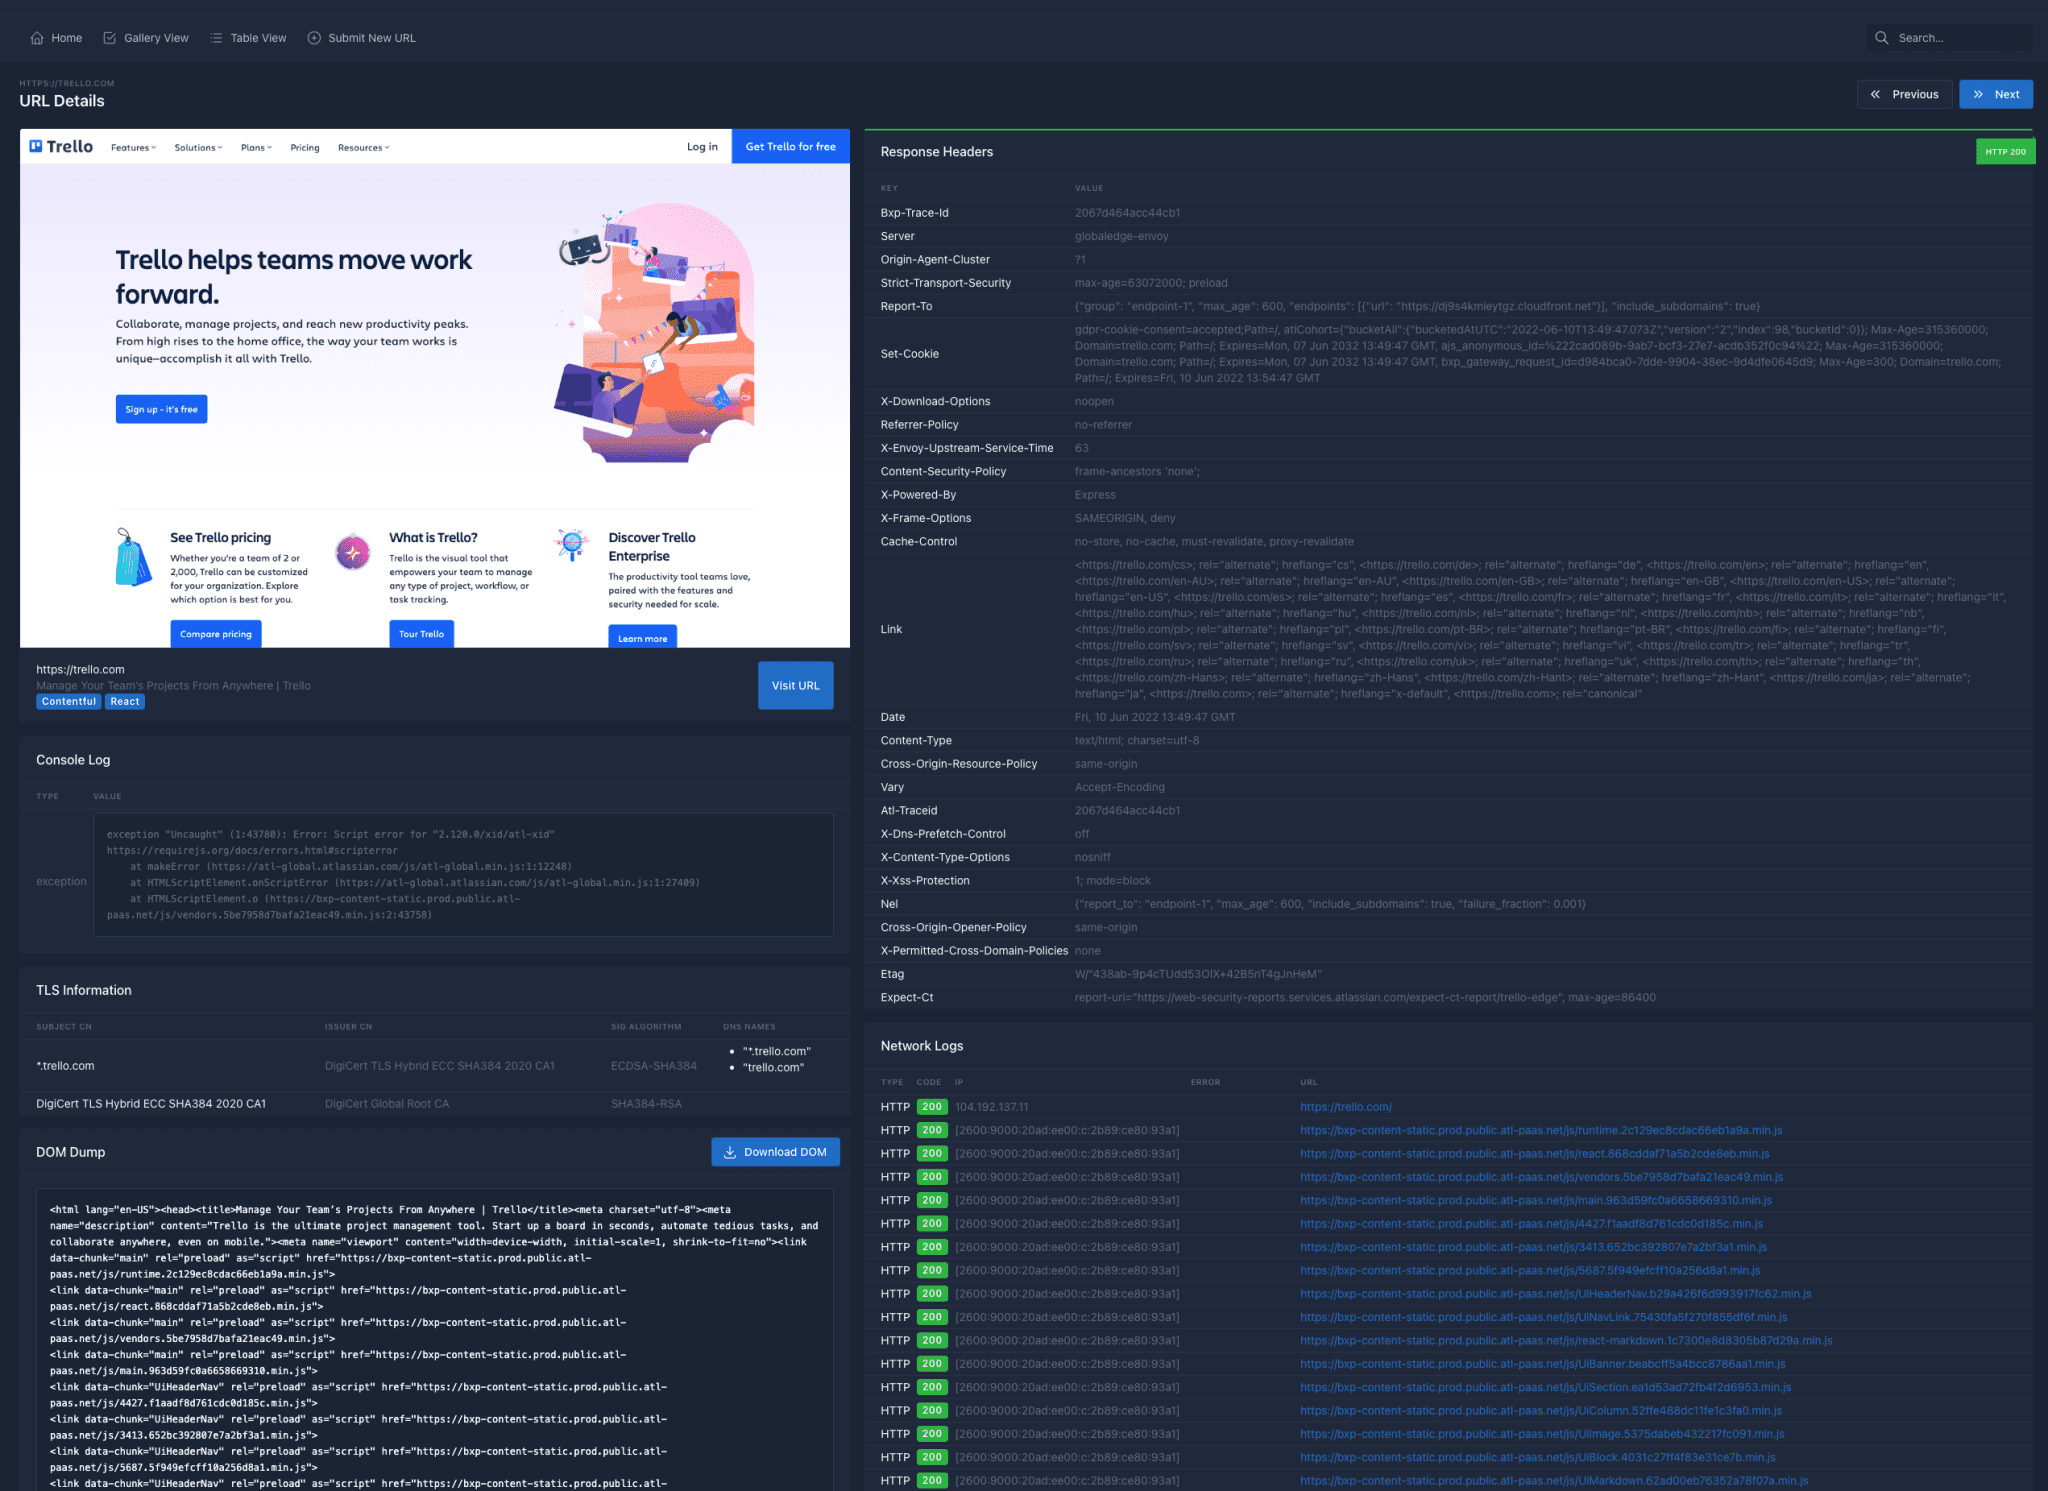2048x1491 pixels.
Task: Select the React technology tag
Action: click(125, 702)
